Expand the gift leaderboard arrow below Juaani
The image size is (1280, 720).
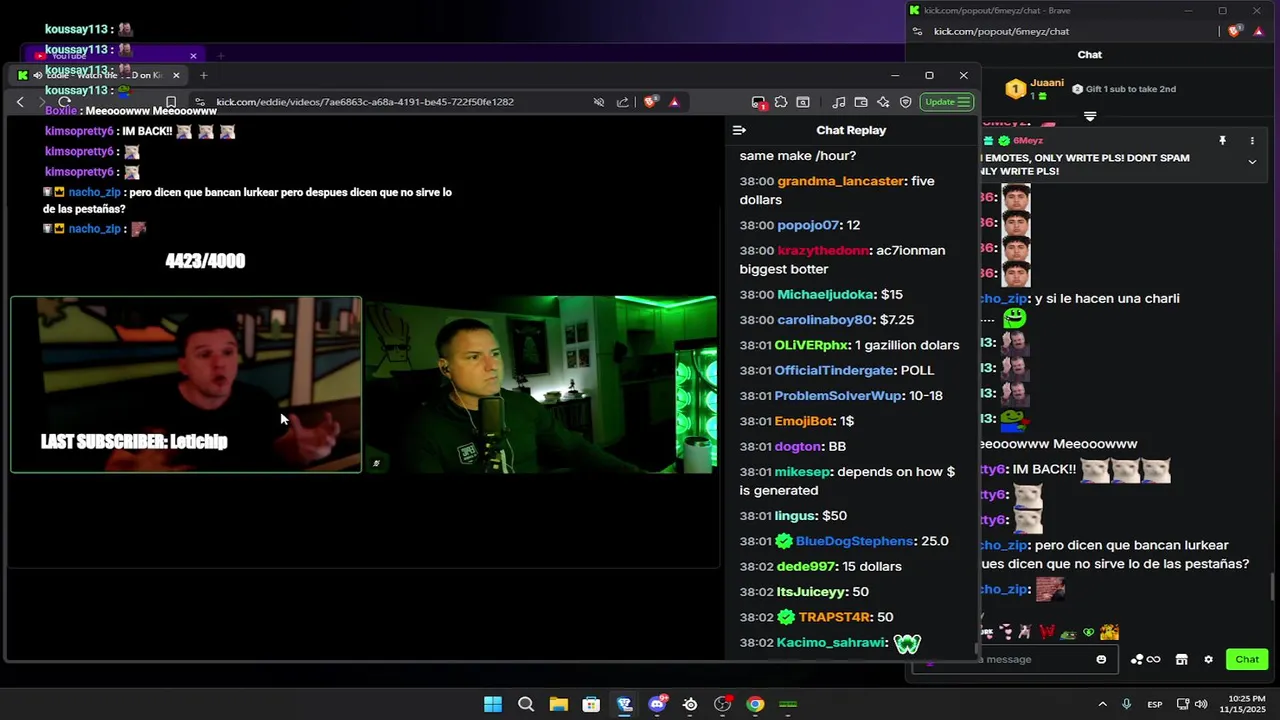click(x=1090, y=116)
